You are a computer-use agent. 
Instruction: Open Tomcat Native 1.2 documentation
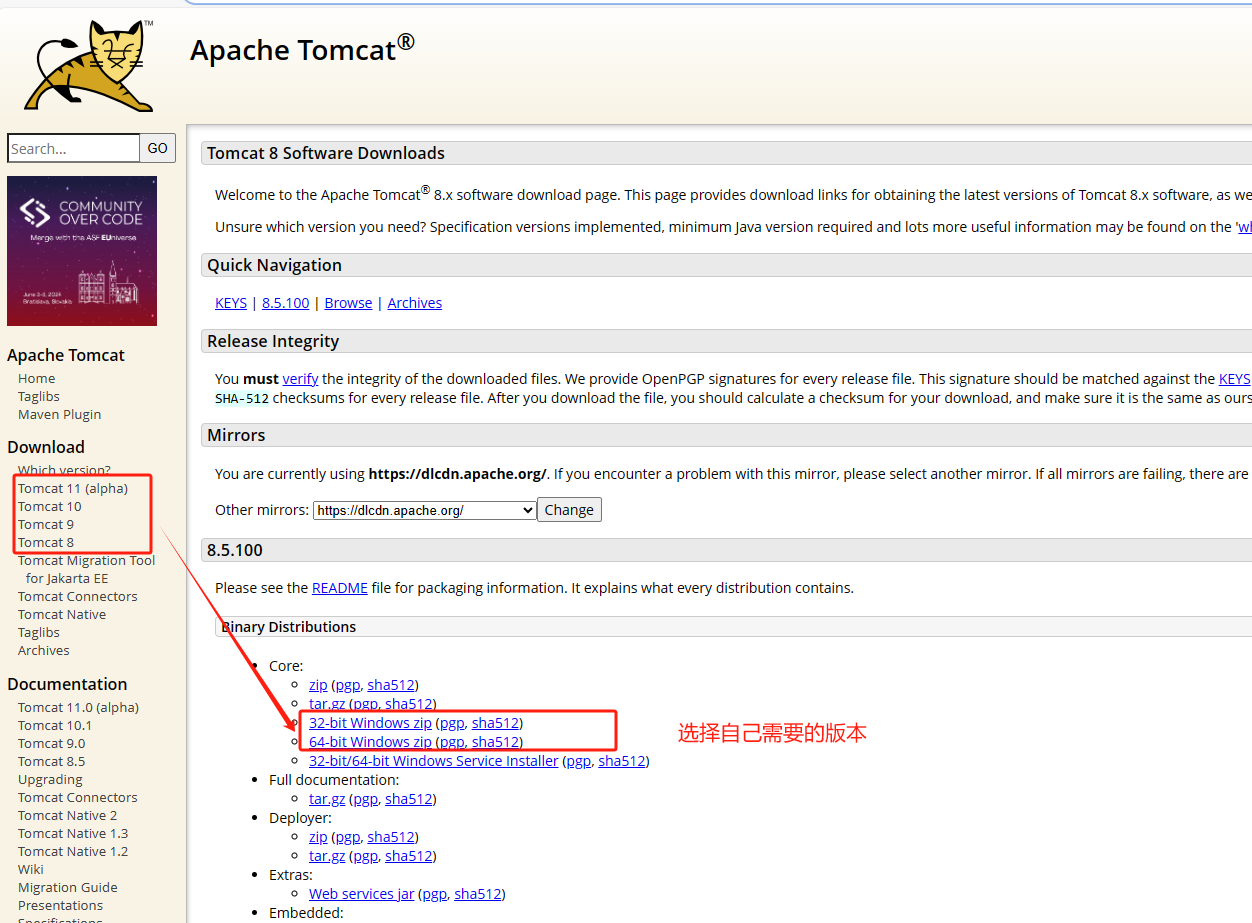point(73,852)
